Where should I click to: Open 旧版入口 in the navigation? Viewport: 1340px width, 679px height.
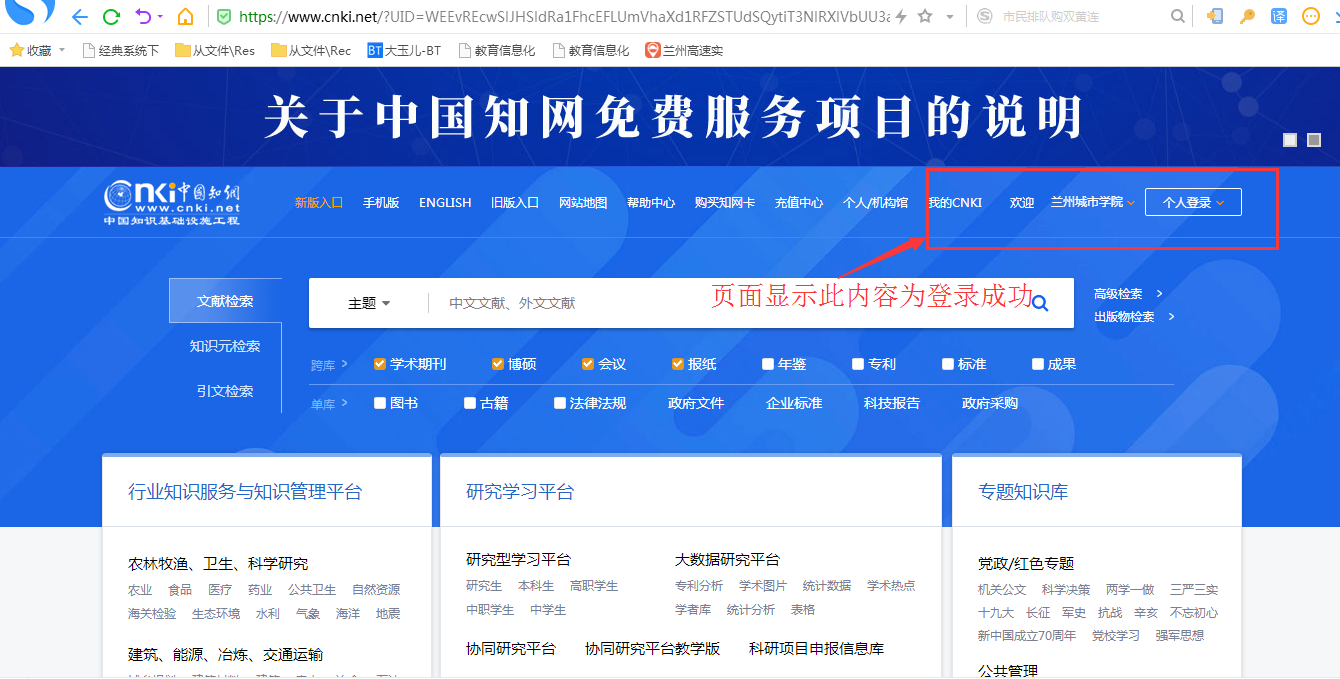pos(515,202)
